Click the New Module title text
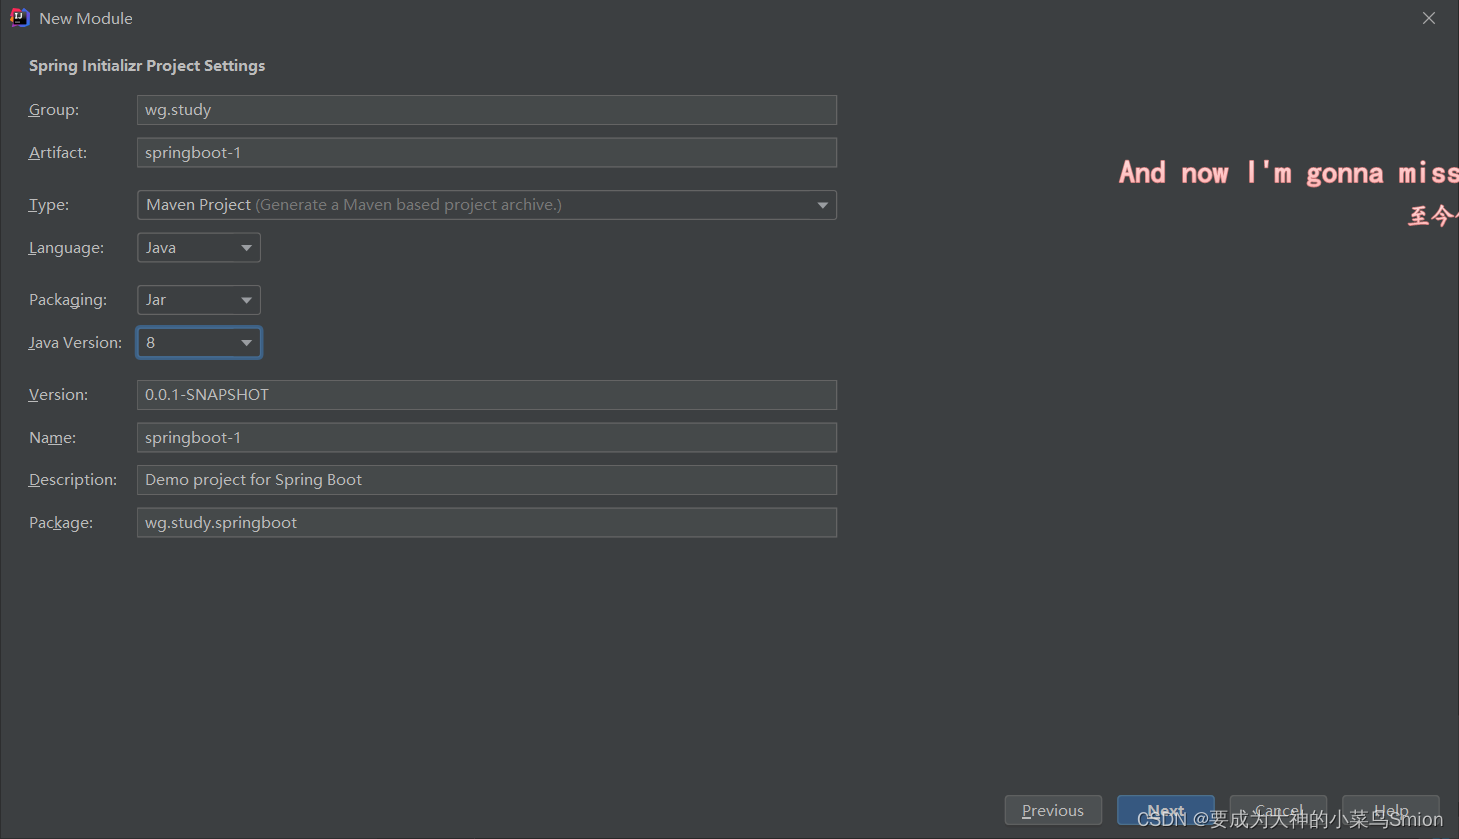 tap(86, 18)
